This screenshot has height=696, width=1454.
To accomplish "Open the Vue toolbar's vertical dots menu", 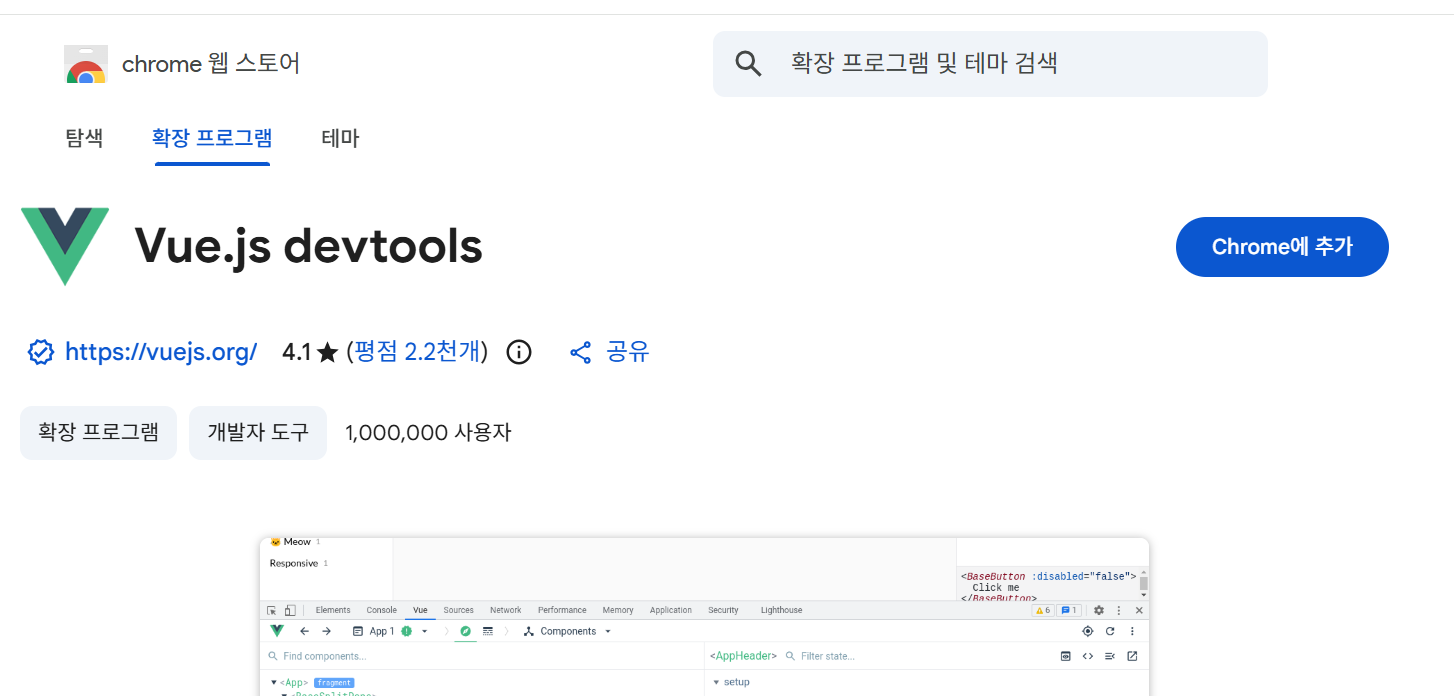I will tap(1132, 631).
